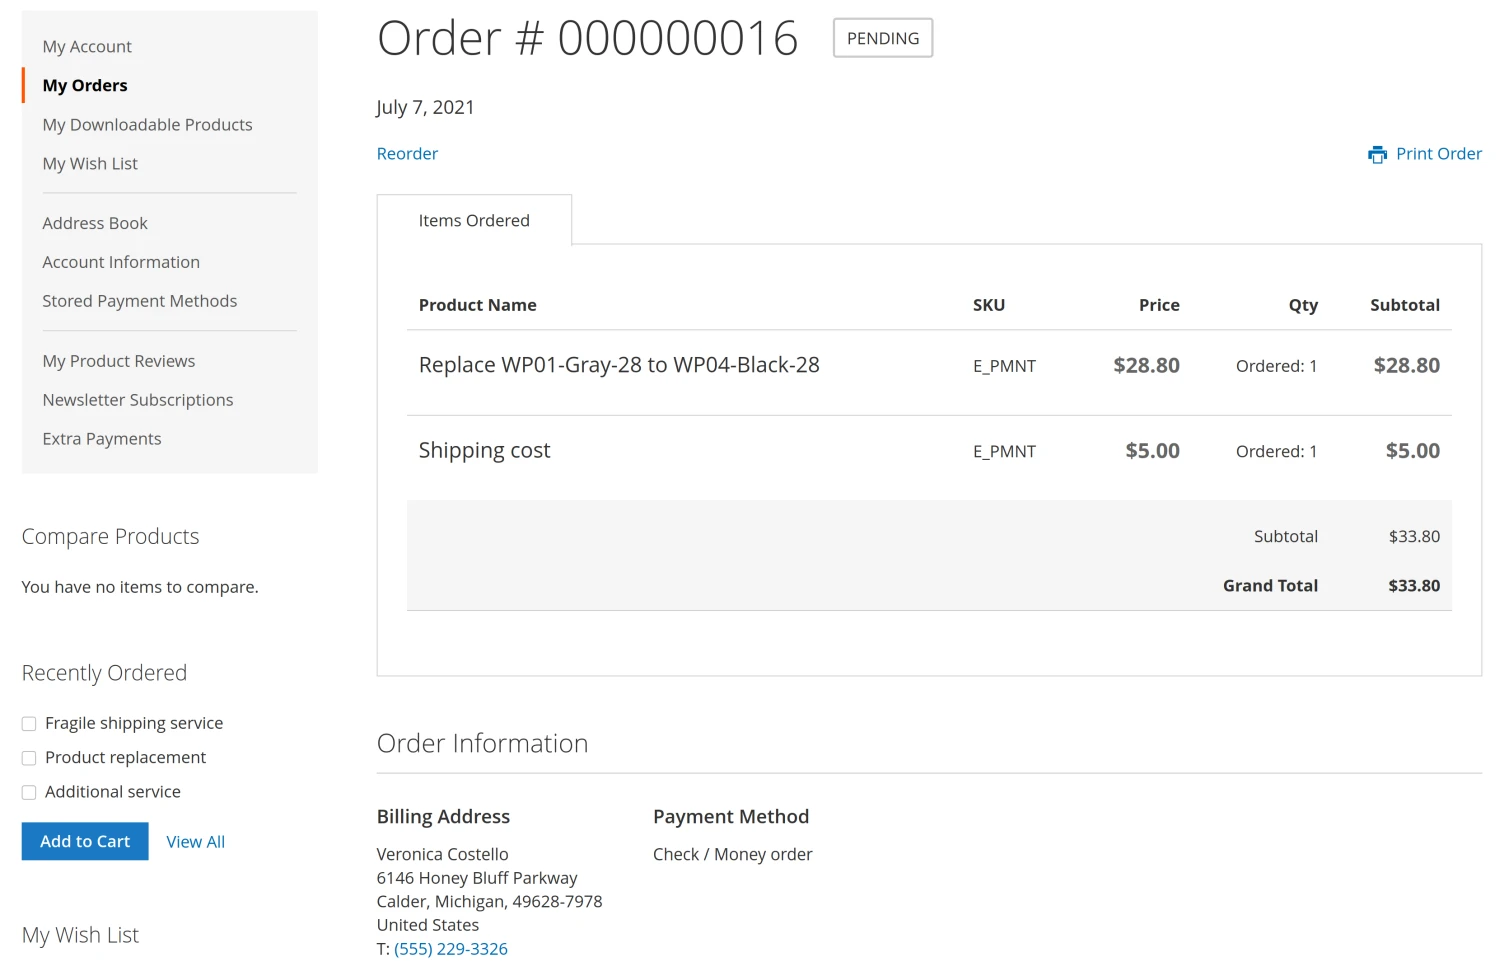
Task: Open My Account in sidebar
Action: (x=87, y=47)
